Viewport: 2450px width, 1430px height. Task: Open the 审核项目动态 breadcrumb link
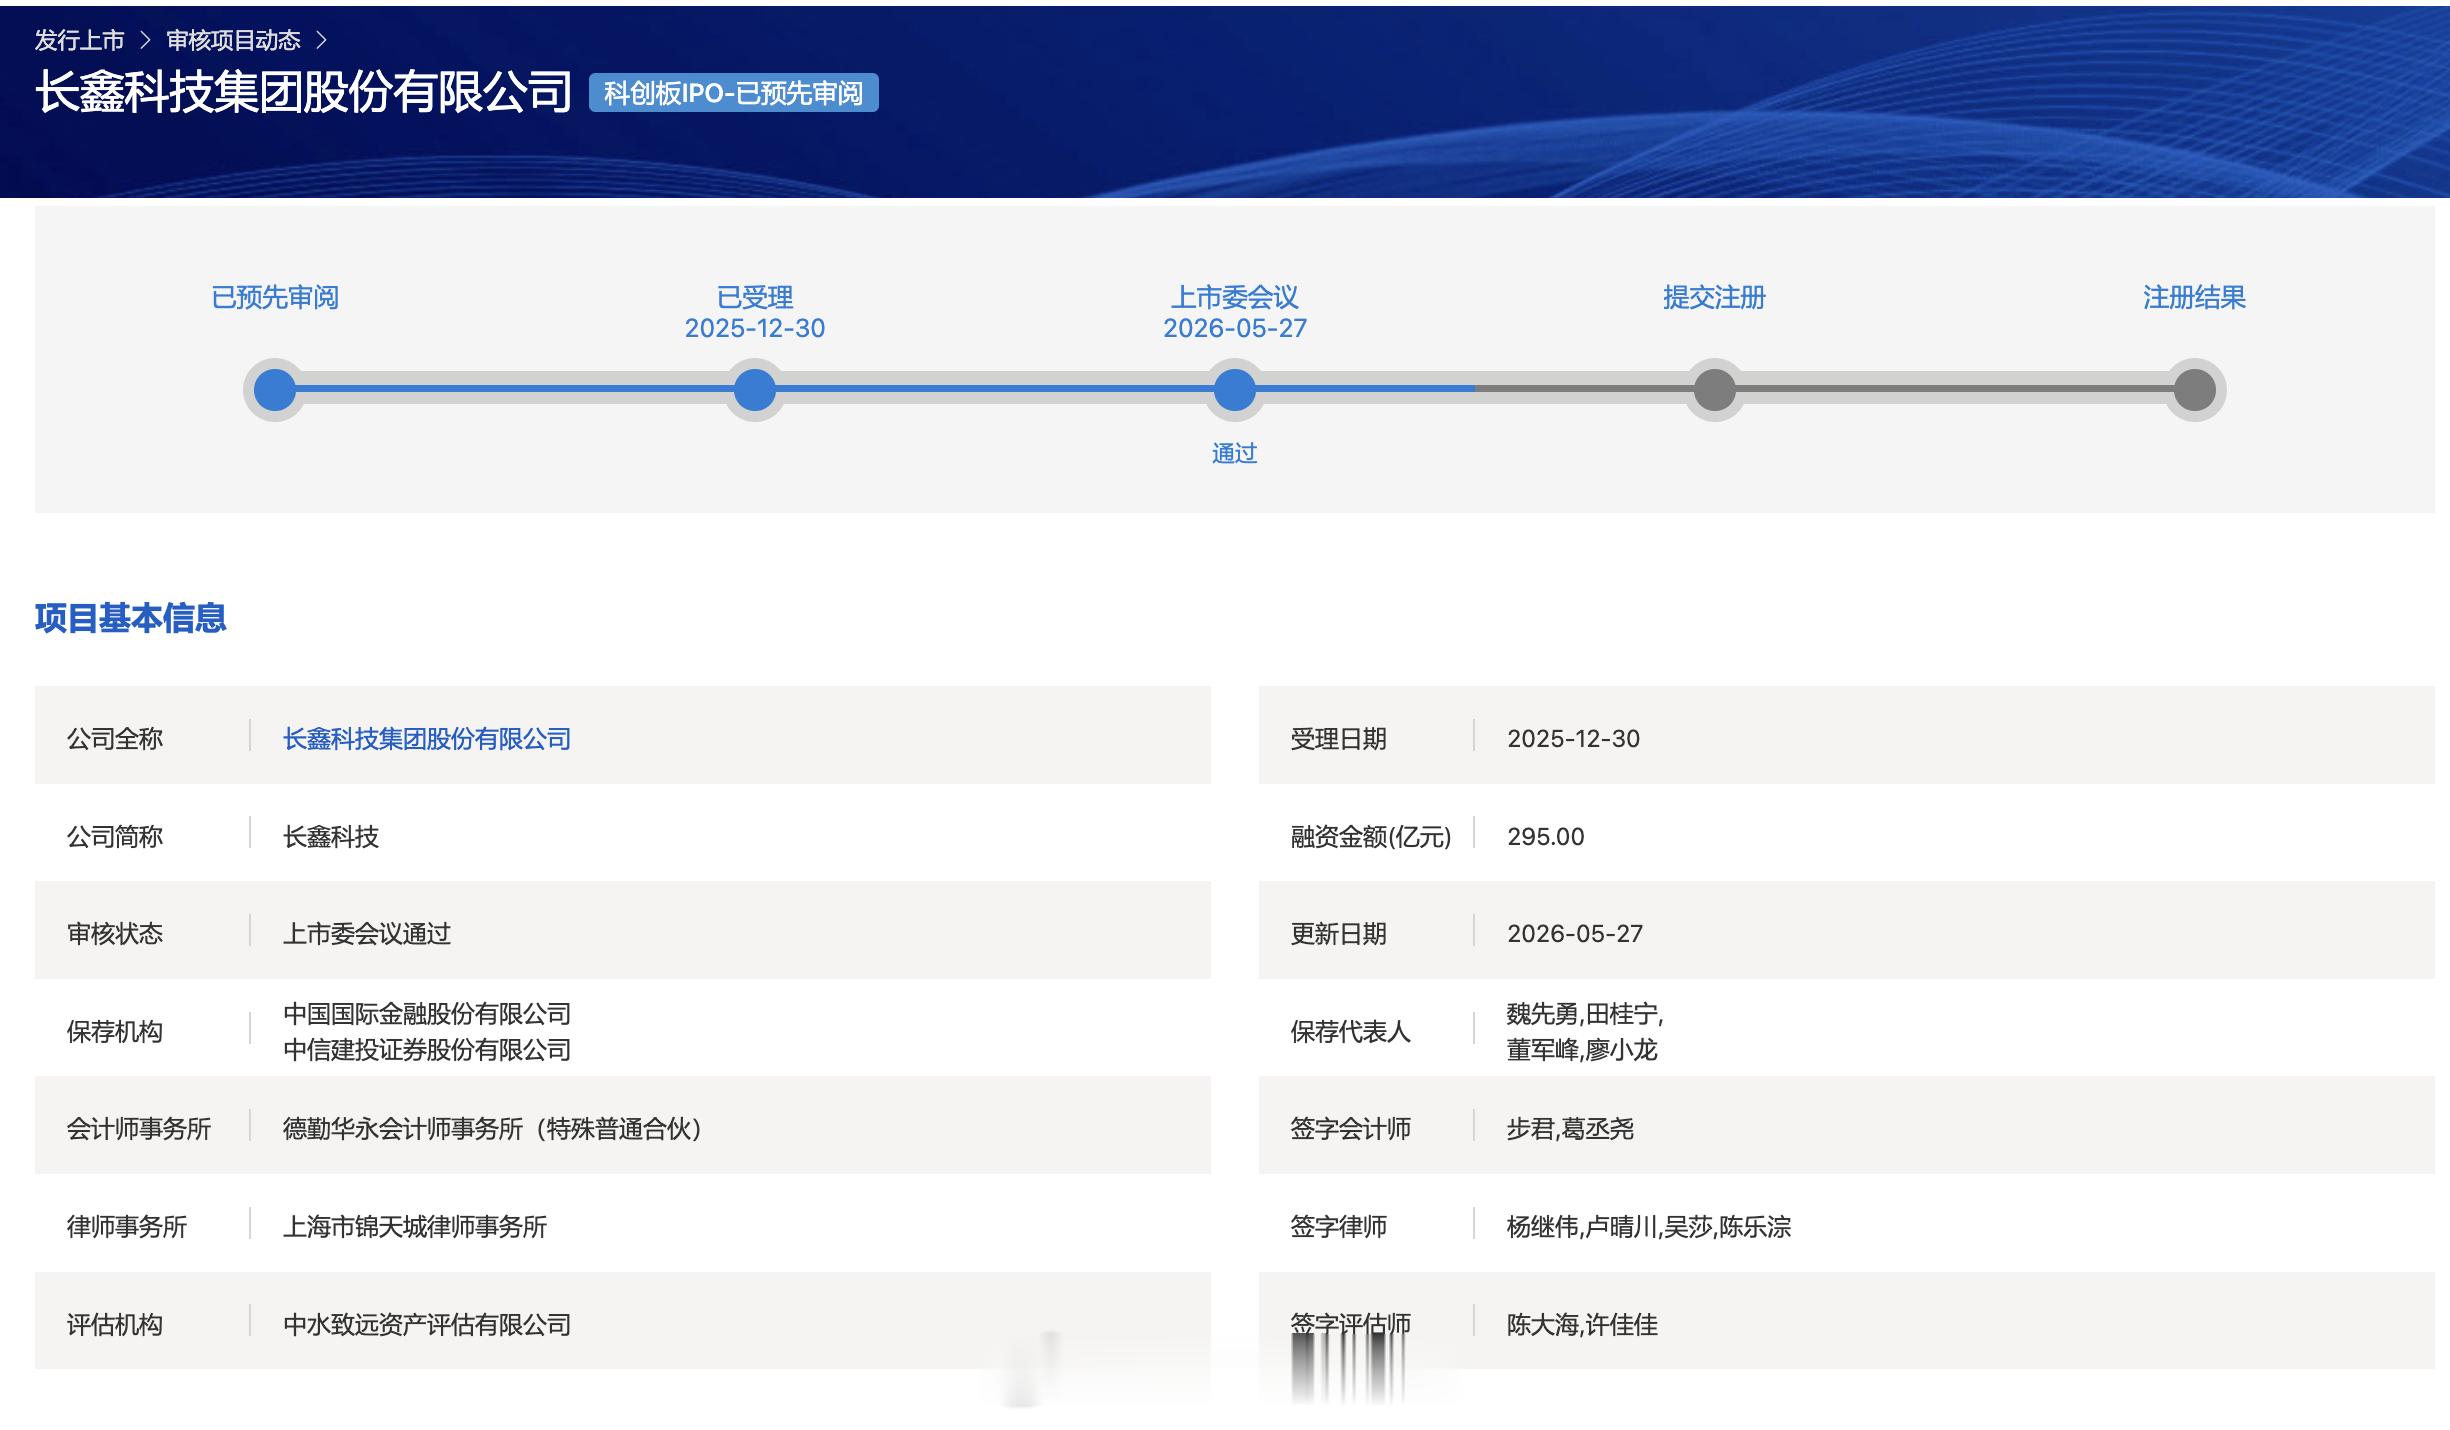pyautogui.click(x=233, y=40)
